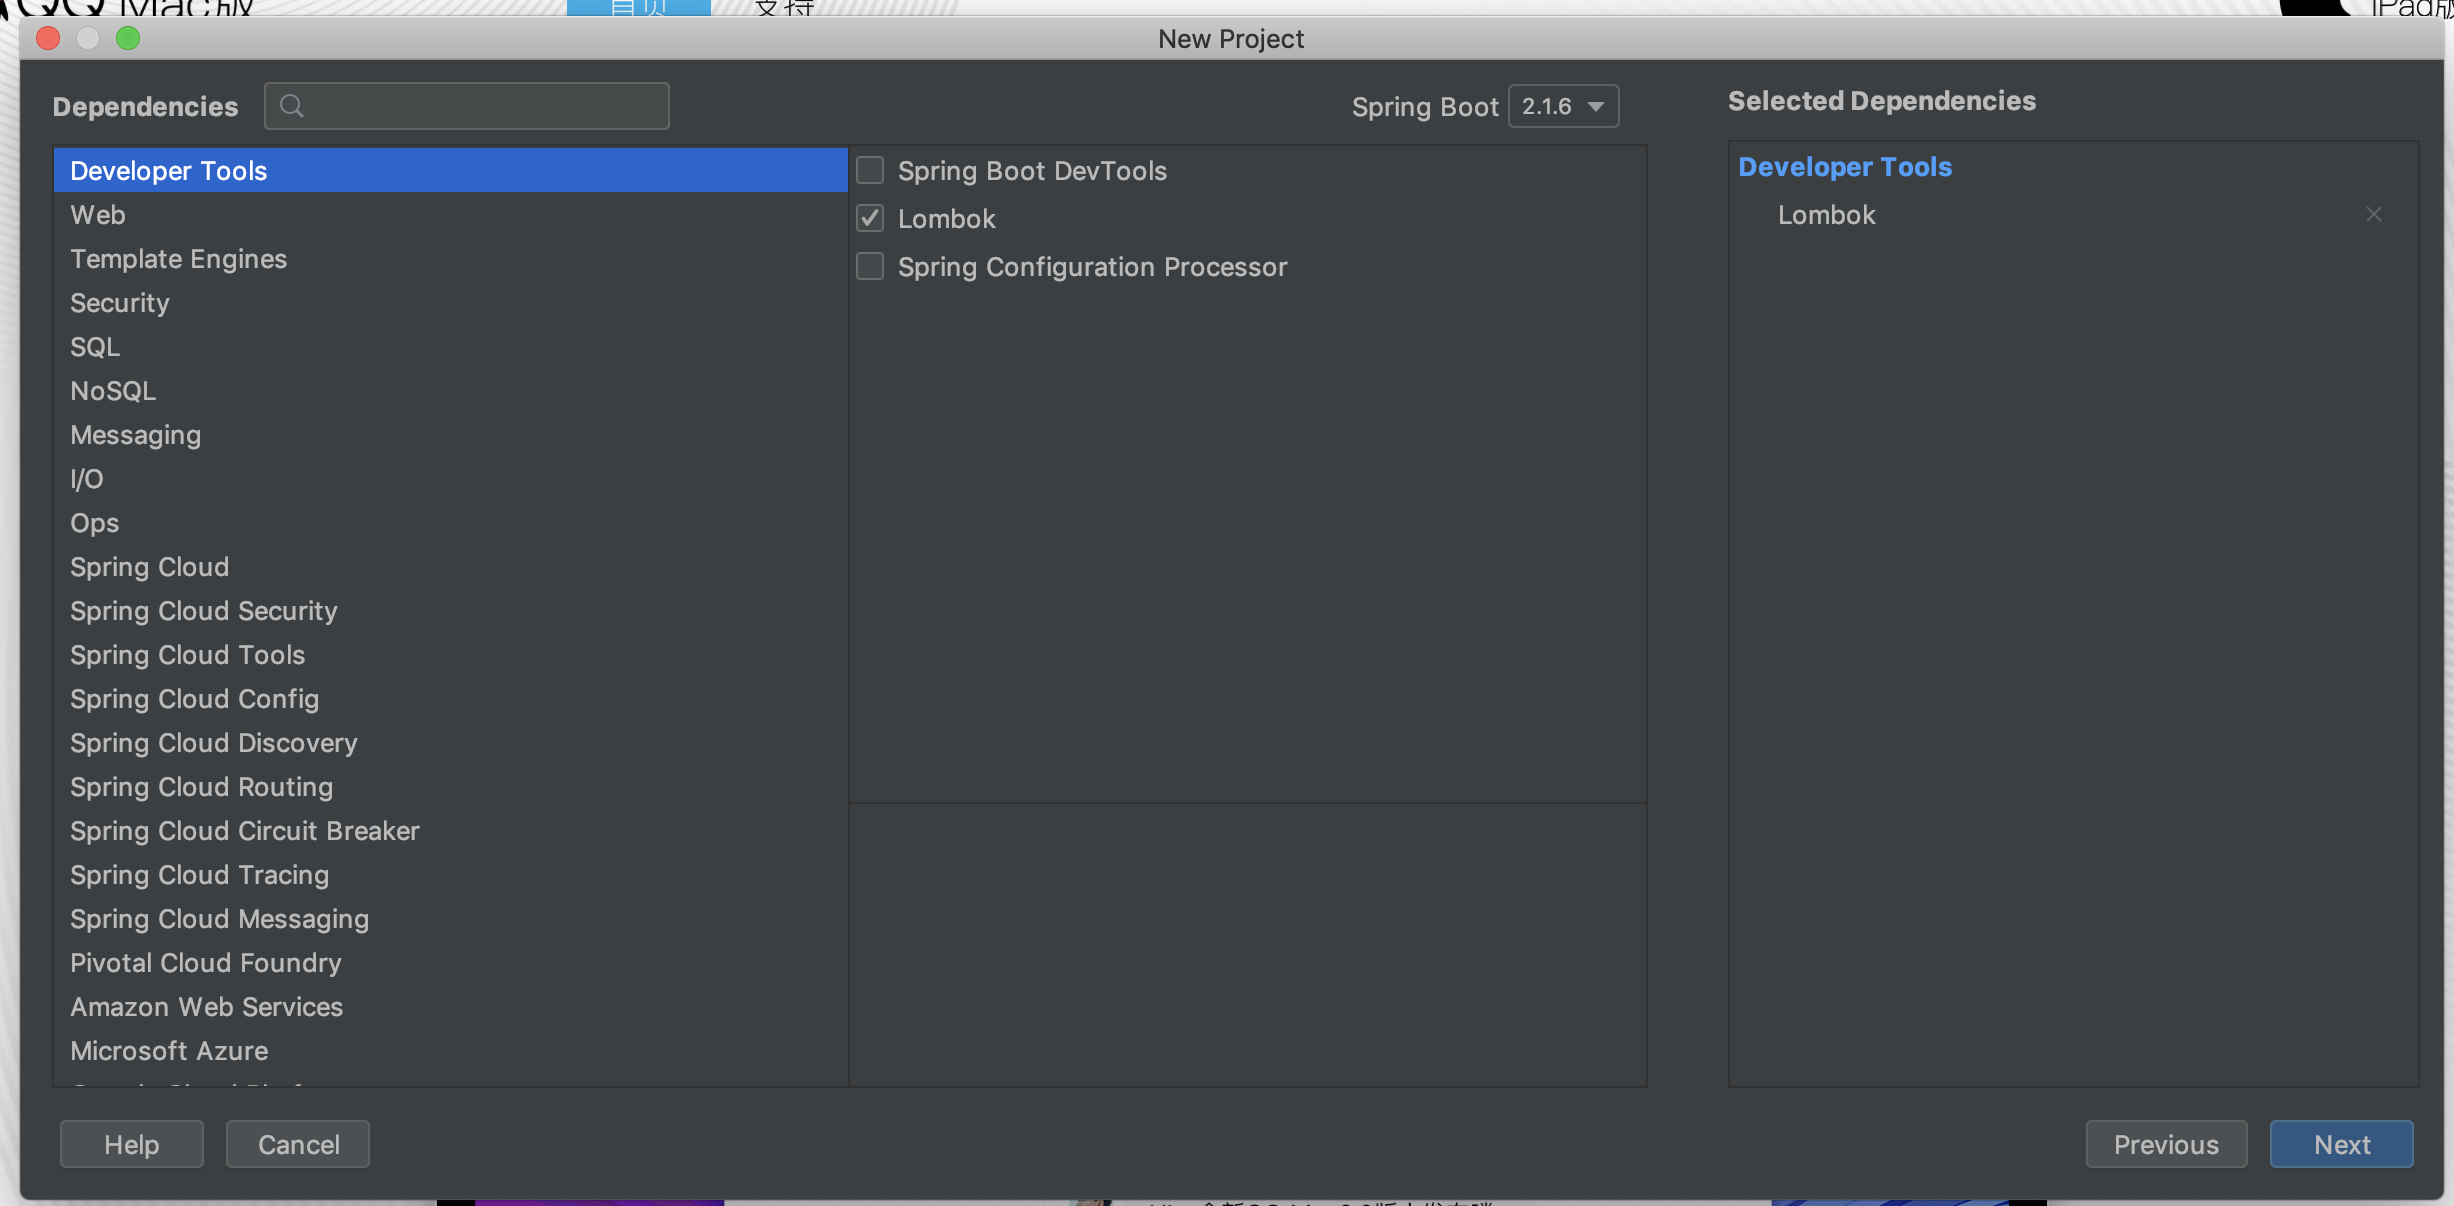The image size is (2454, 1206).
Task: Open the Template Engines category
Action: (450, 259)
